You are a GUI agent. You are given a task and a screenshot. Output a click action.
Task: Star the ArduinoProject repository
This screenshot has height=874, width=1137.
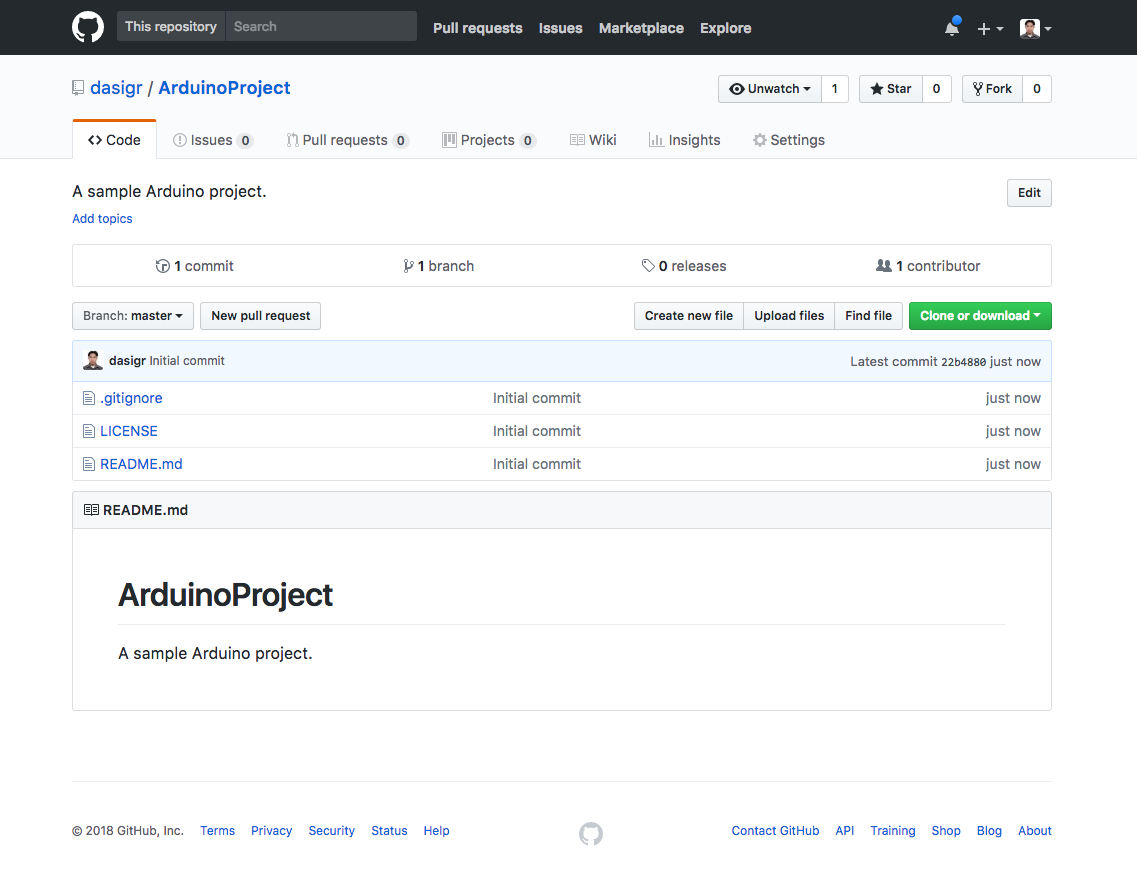(890, 88)
